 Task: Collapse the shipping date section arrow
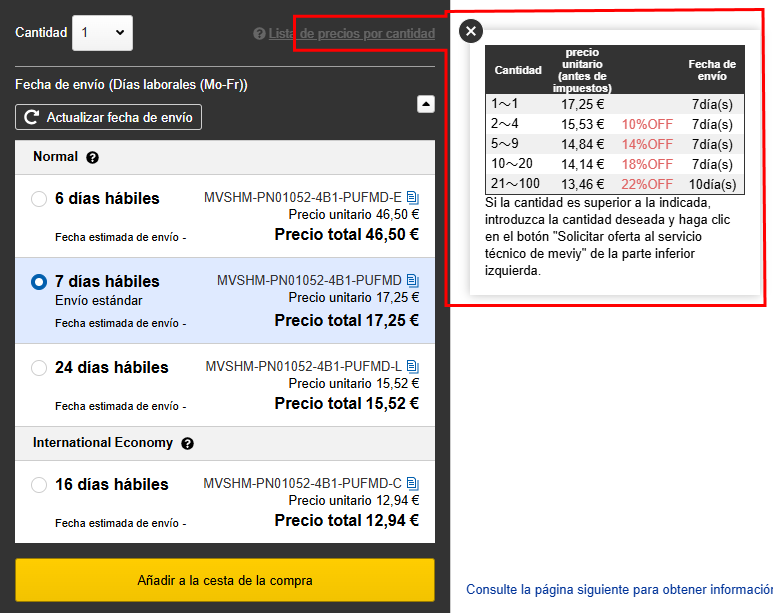[x=425, y=103]
